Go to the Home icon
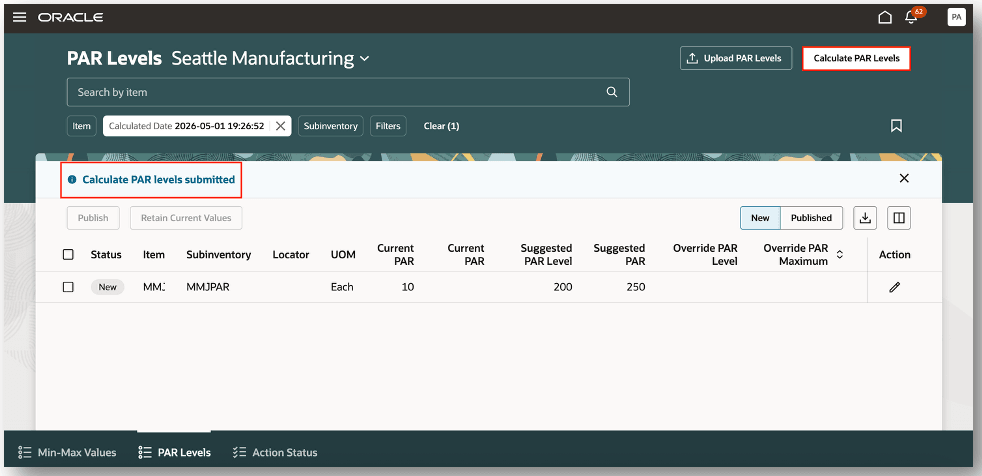982x476 pixels. pyautogui.click(x=885, y=18)
